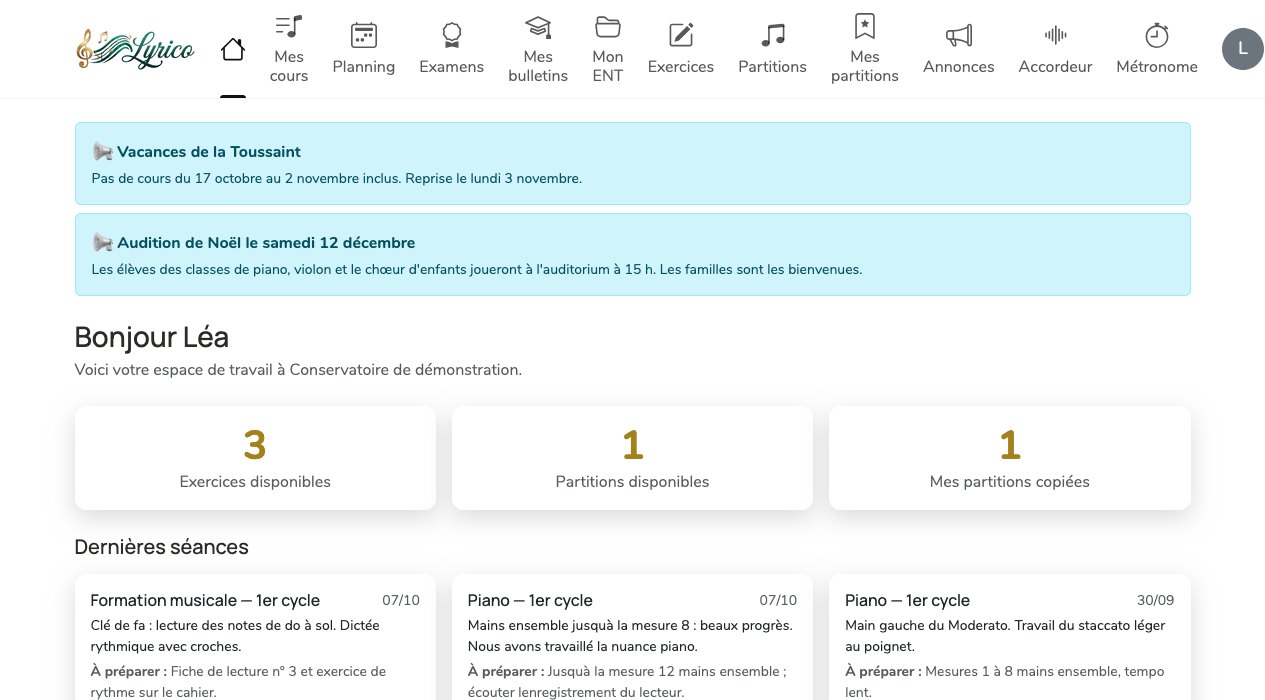Click 'Voici votre espace de travail' subtitle

[298, 370]
